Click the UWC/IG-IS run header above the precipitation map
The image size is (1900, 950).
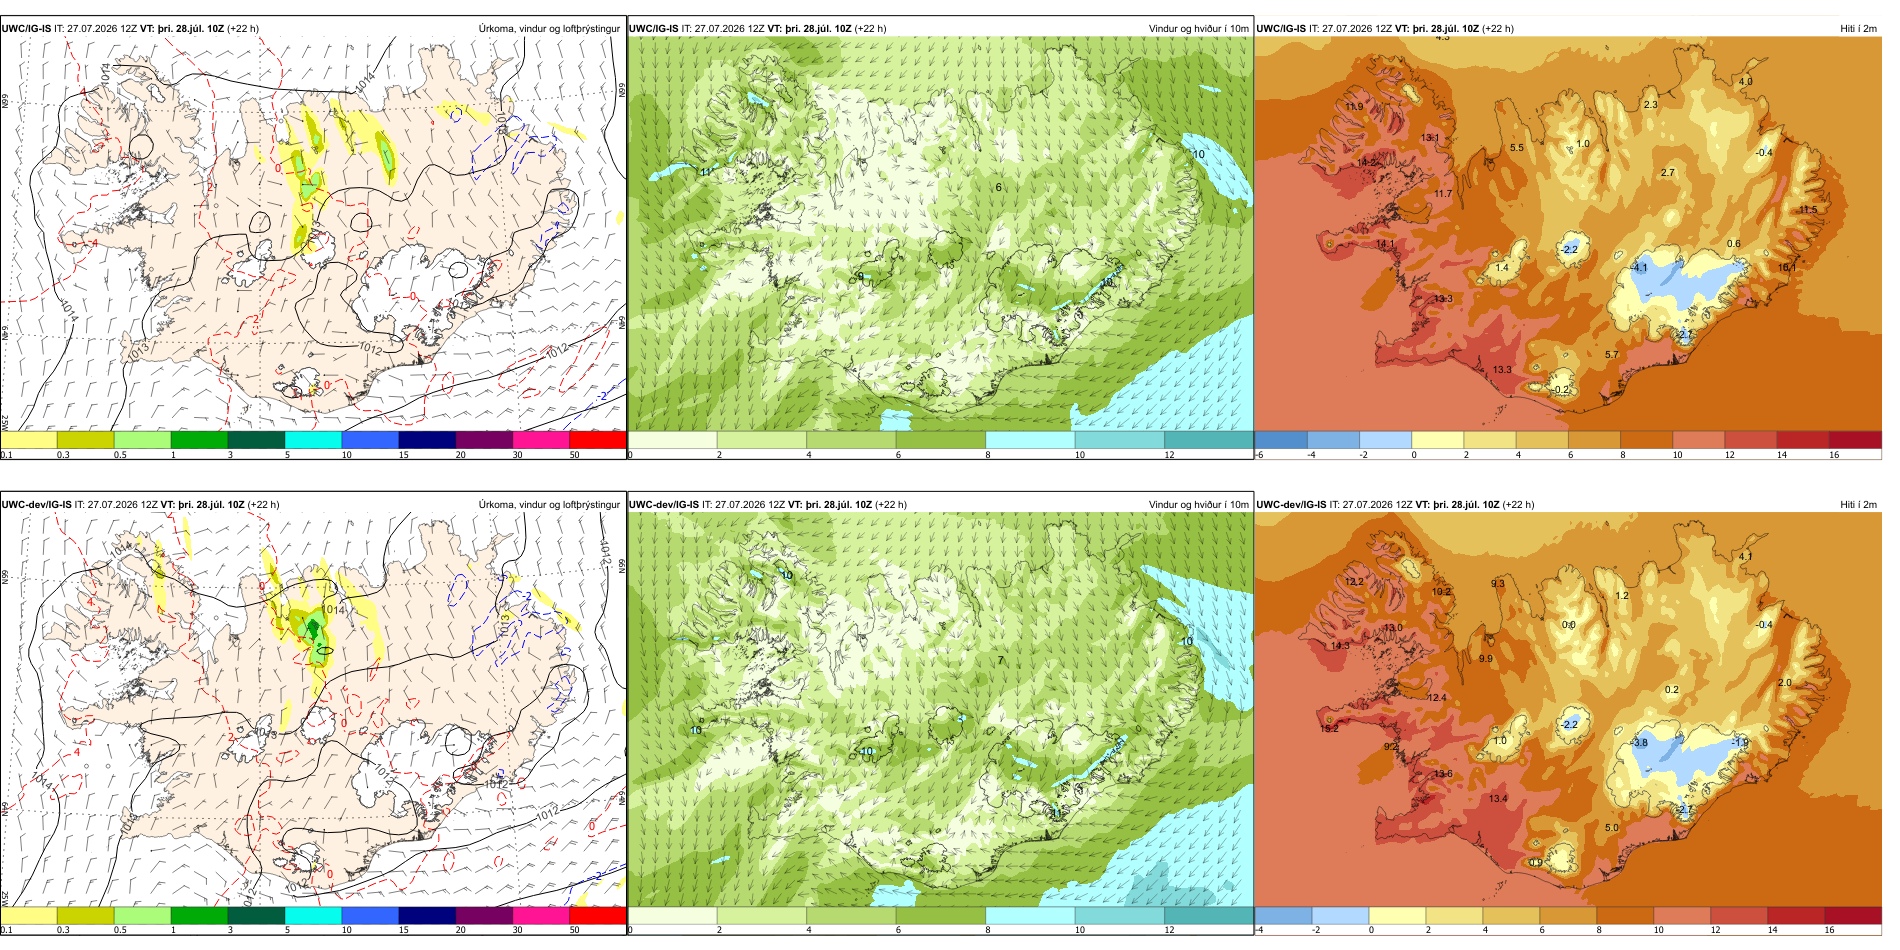pos(130,29)
